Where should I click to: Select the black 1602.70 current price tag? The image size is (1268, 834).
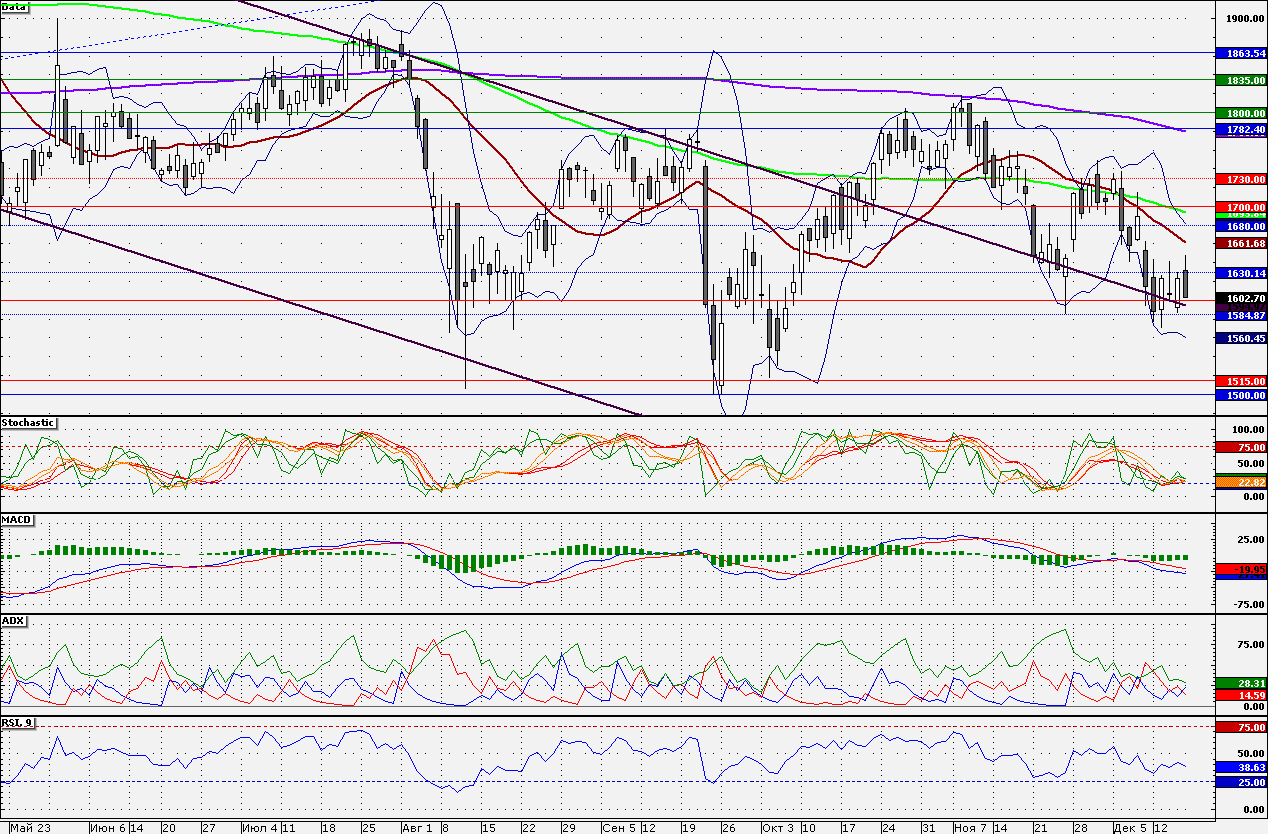pyautogui.click(x=1240, y=297)
